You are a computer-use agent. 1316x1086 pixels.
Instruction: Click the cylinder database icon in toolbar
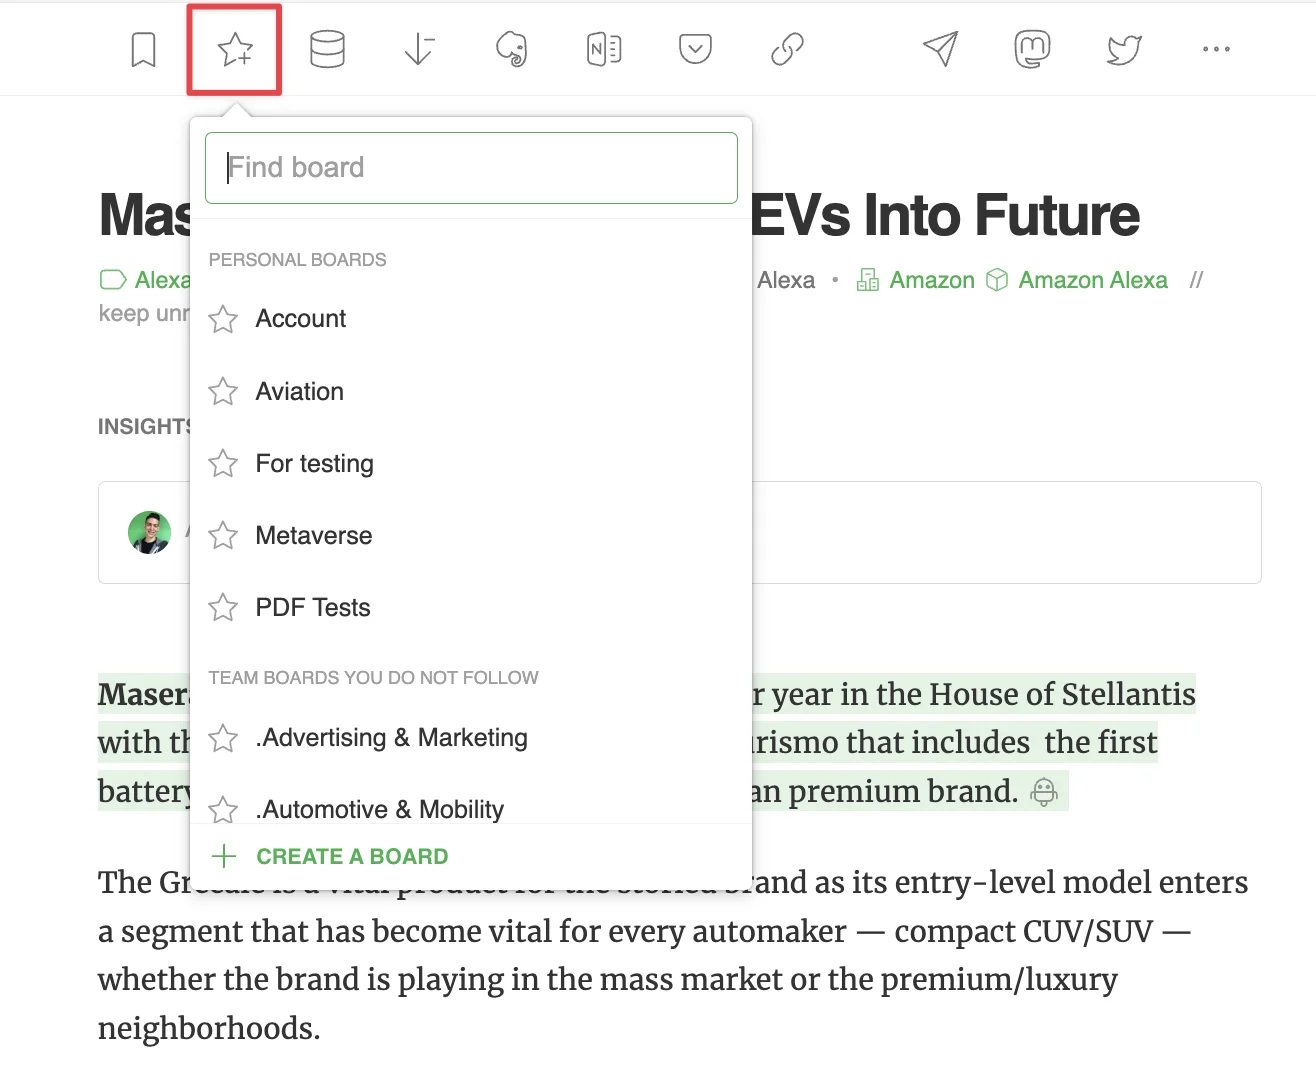327,49
